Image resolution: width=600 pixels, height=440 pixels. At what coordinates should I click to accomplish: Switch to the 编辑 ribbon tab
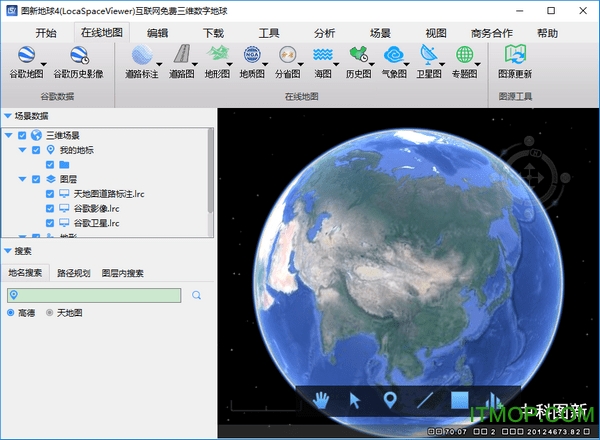157,33
